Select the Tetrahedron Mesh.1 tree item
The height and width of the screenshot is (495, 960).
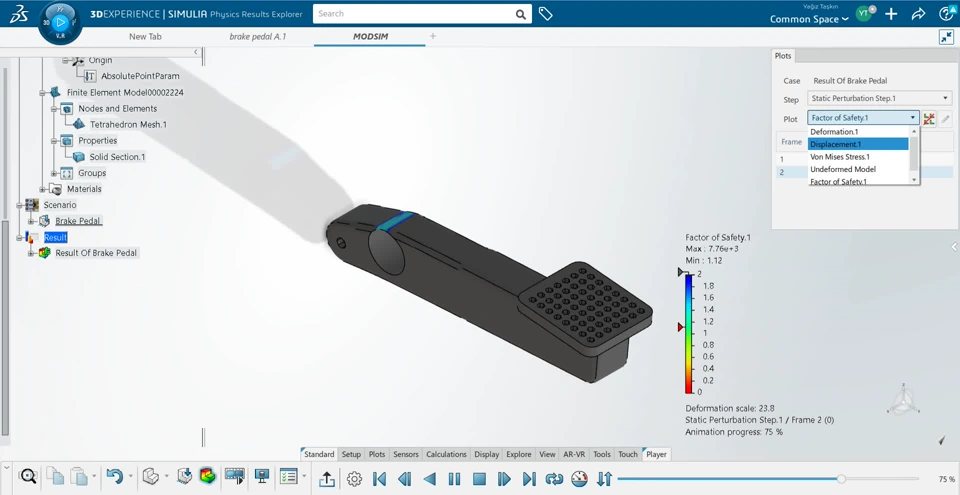tap(128, 124)
